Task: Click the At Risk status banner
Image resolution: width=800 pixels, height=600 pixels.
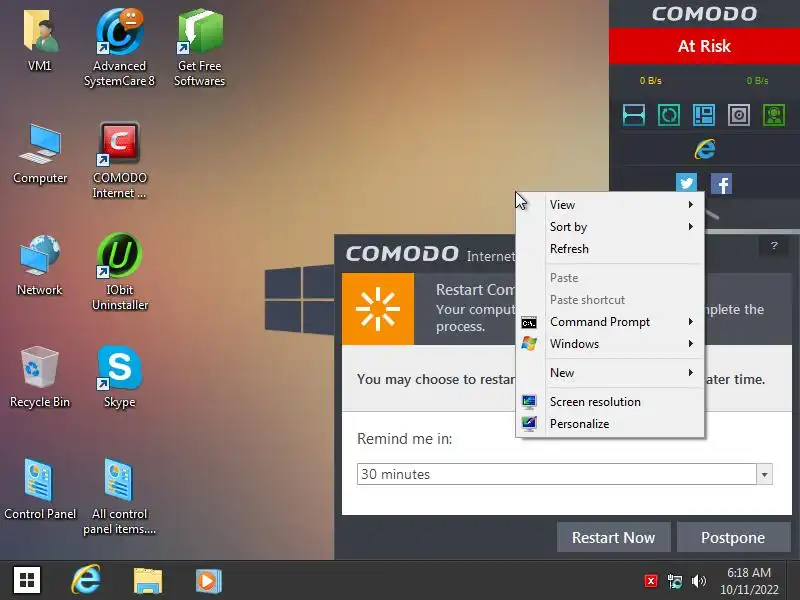Action: pyautogui.click(x=704, y=46)
